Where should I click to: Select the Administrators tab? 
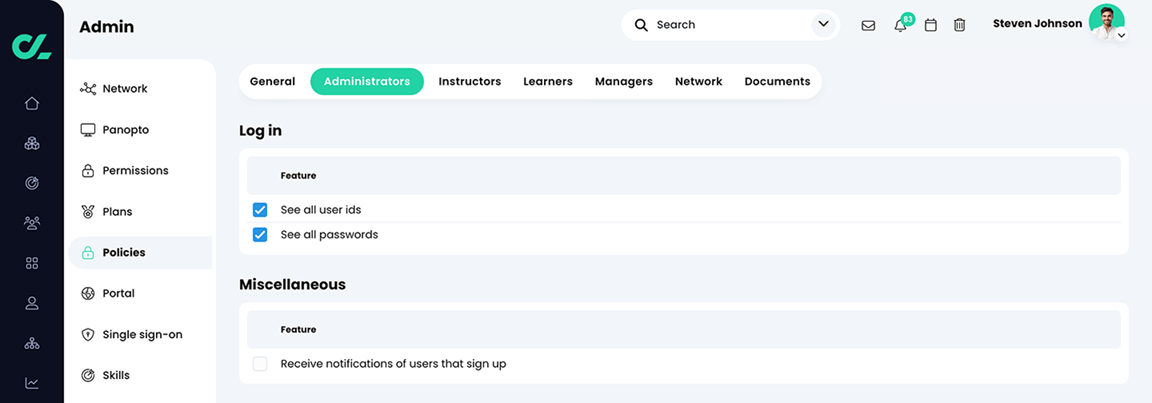pyautogui.click(x=367, y=81)
